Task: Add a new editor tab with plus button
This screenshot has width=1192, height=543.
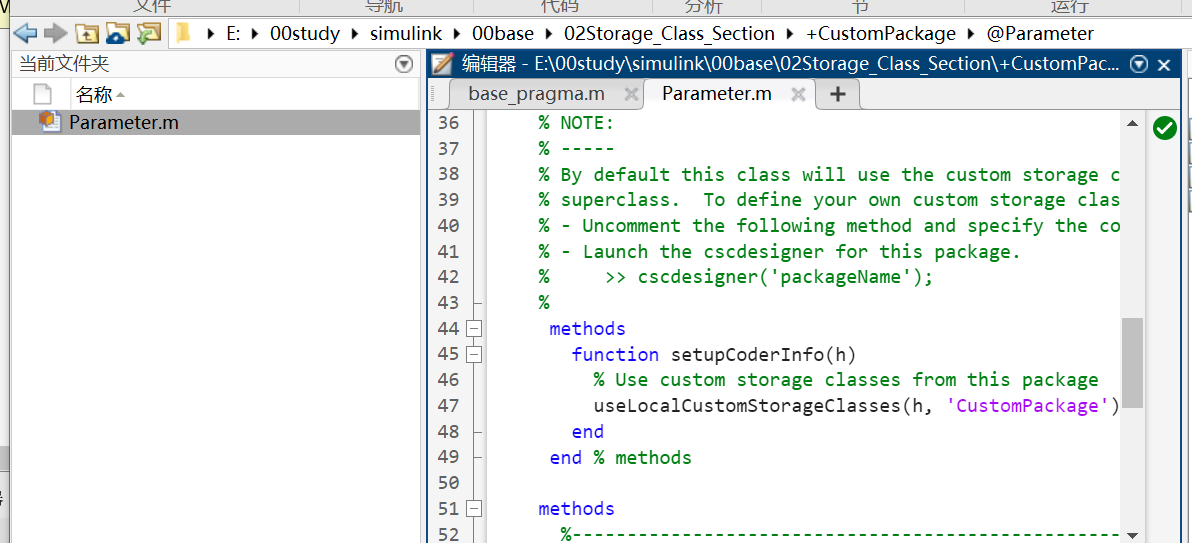Action: tap(838, 94)
